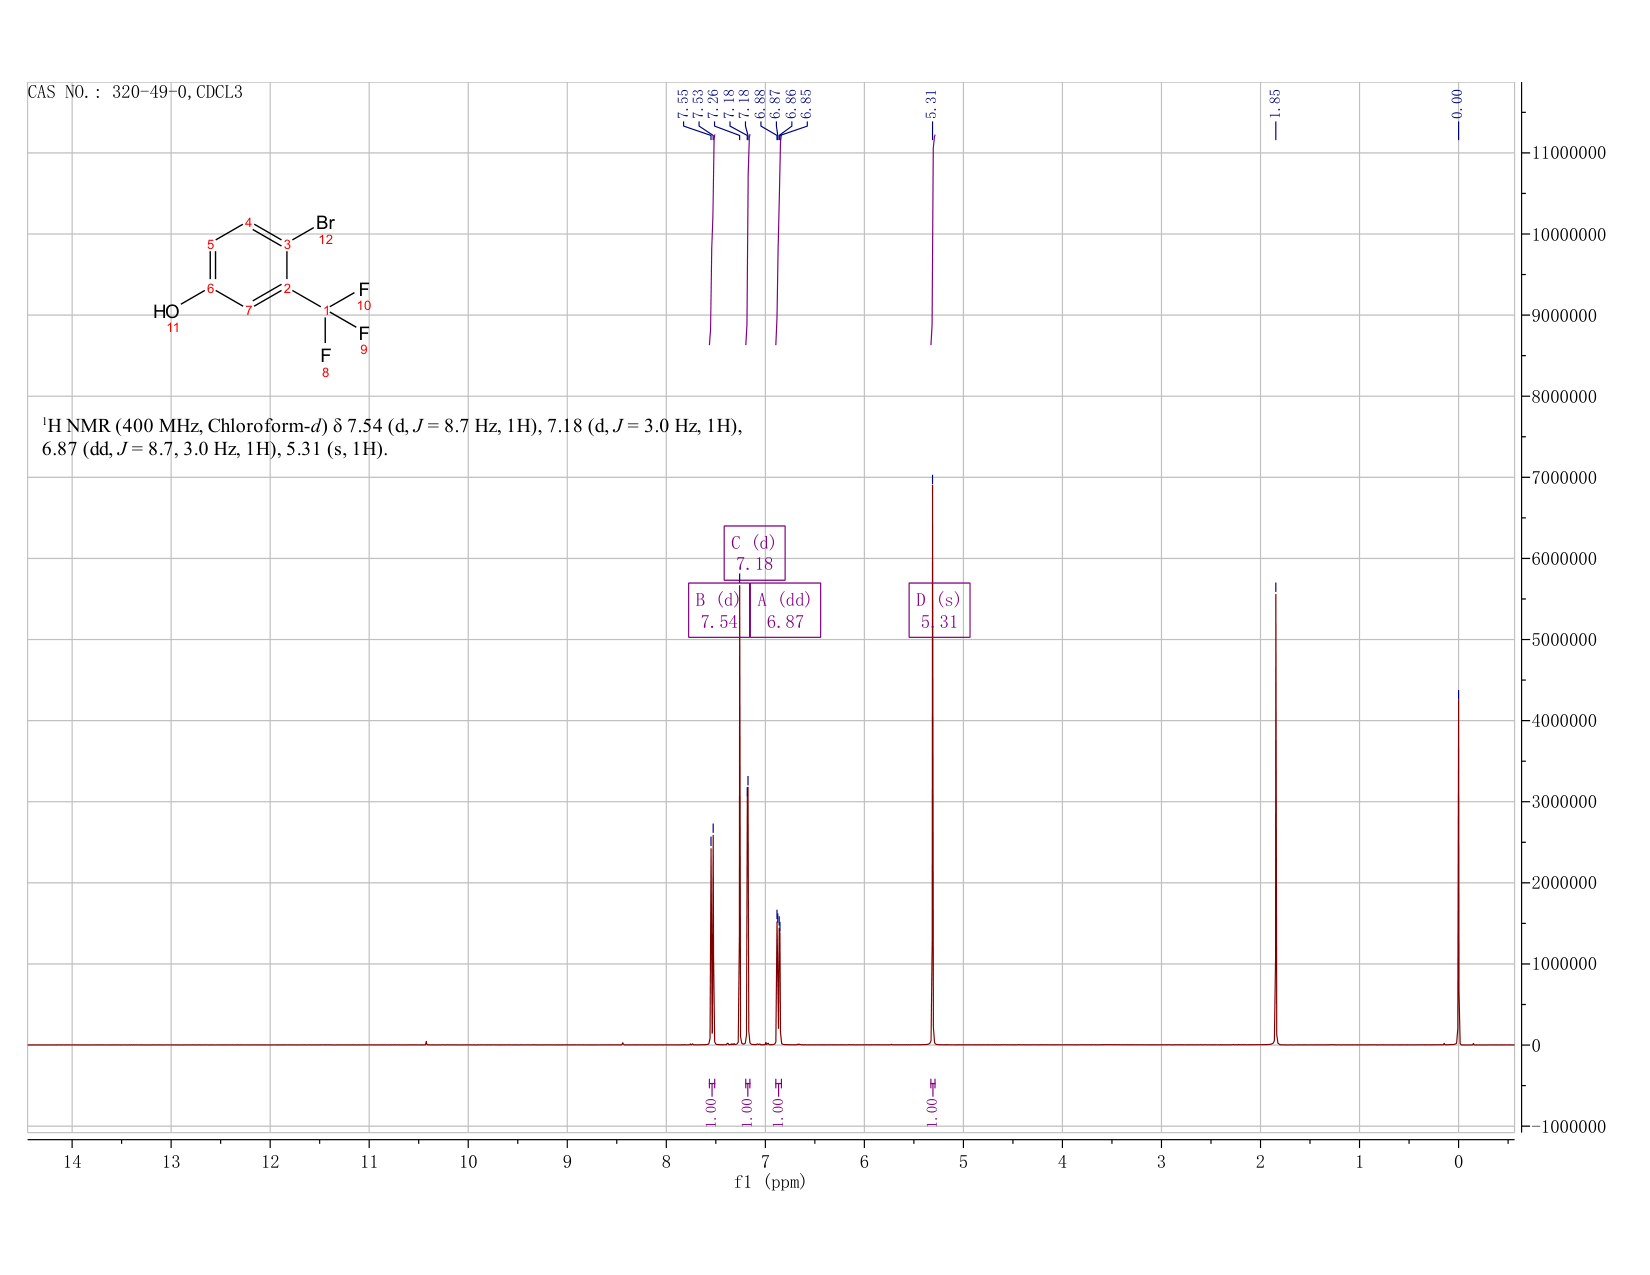The image size is (1650, 1275).
Task: Click the x-axis tick label 5
Action: point(963,1161)
